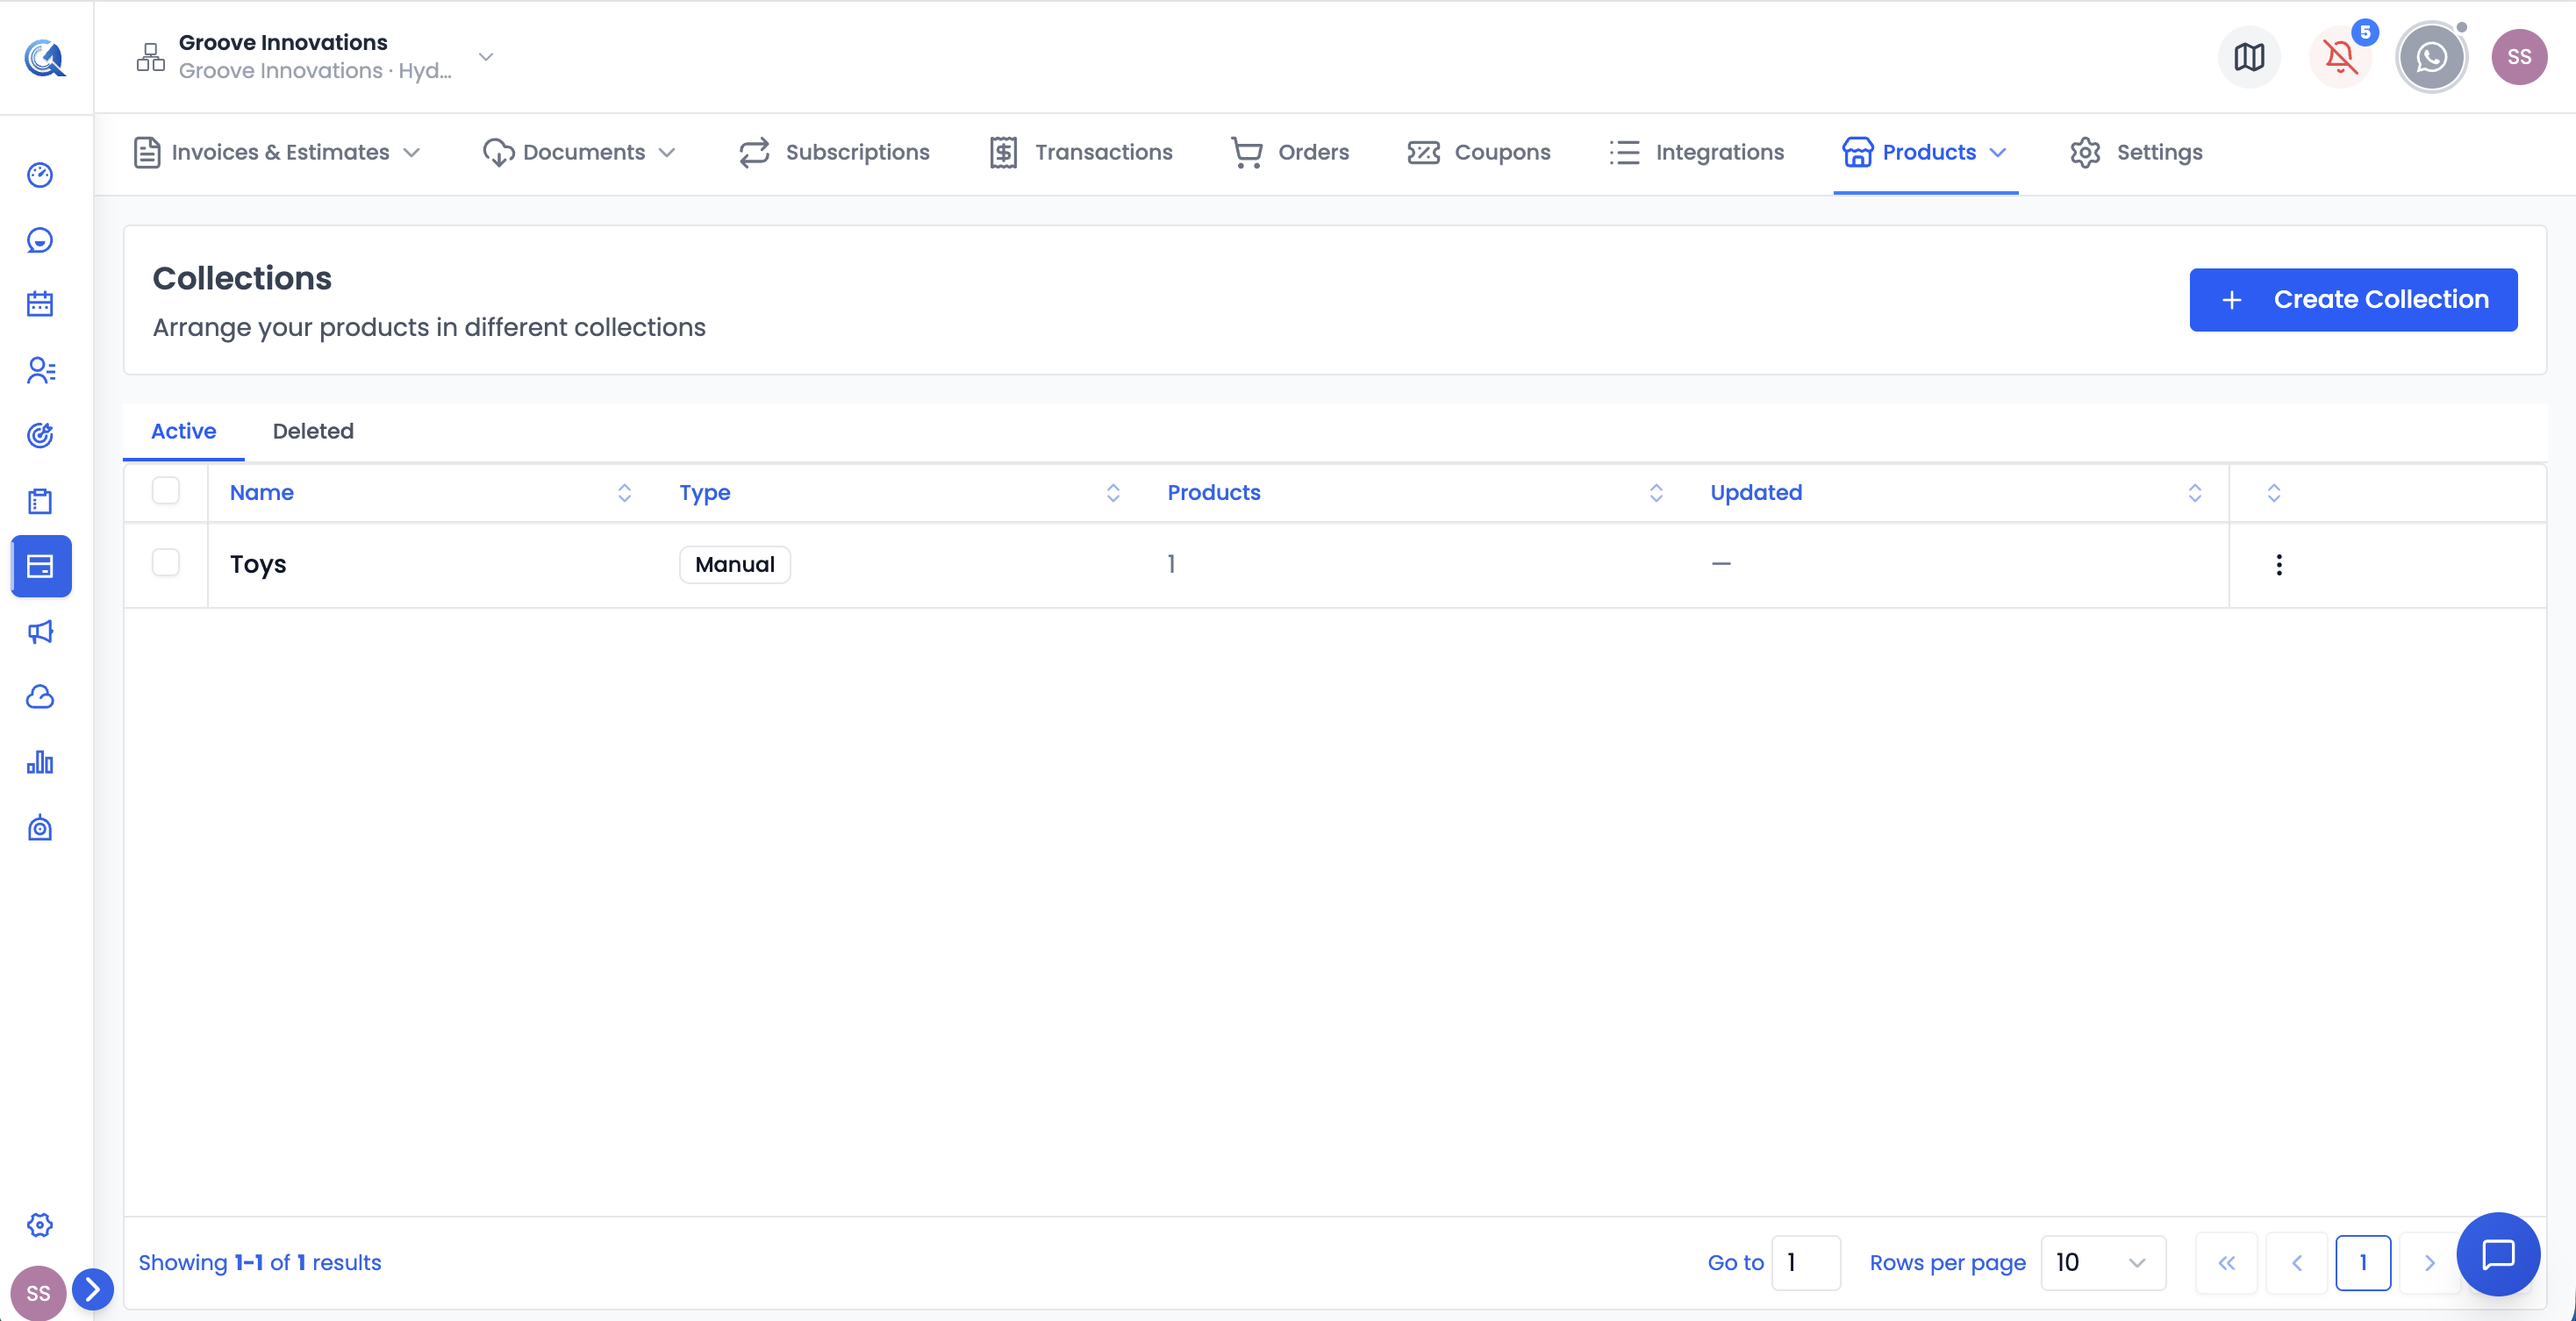Viewport: 2576px width, 1321px height.
Task: Click the app logo in top-left corner
Action: pyautogui.click(x=45, y=57)
